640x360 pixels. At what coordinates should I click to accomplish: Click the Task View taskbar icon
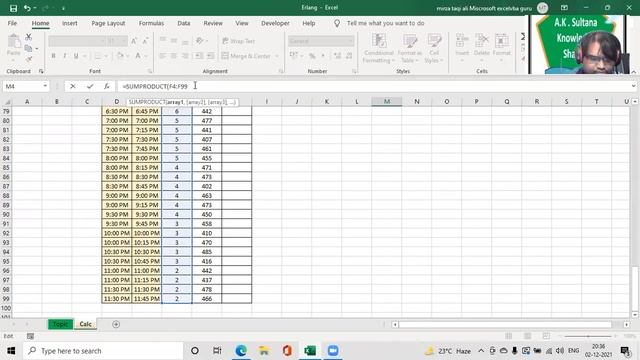tap(217, 351)
